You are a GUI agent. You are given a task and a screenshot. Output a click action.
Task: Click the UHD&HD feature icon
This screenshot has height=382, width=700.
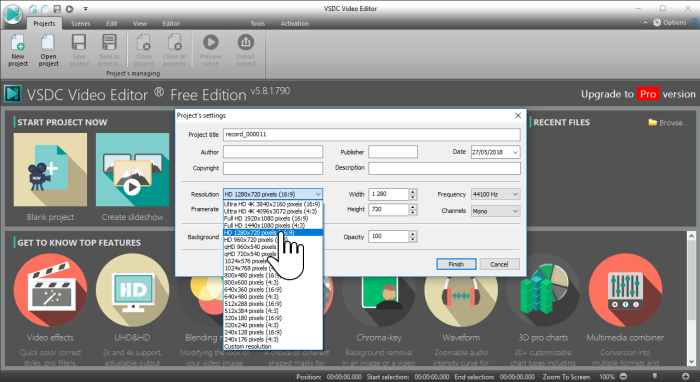(132, 290)
